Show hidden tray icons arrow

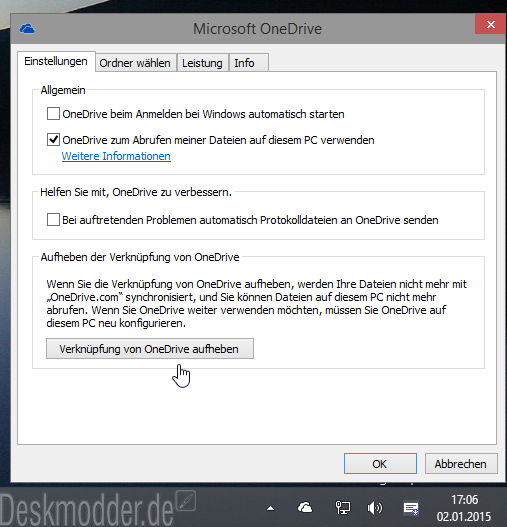(x=270, y=509)
